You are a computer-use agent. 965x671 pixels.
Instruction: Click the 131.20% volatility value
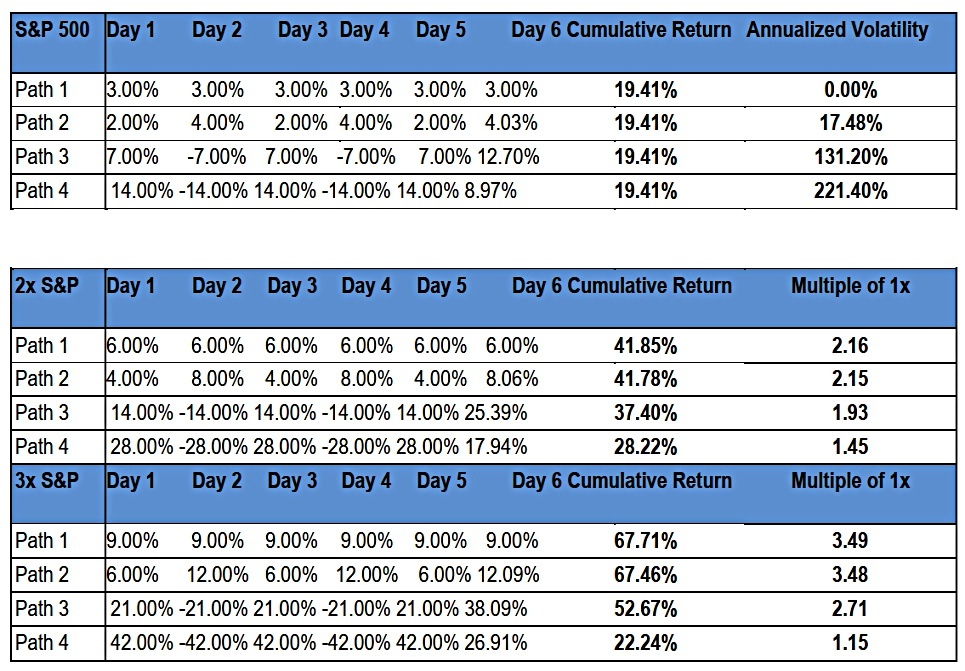click(851, 157)
